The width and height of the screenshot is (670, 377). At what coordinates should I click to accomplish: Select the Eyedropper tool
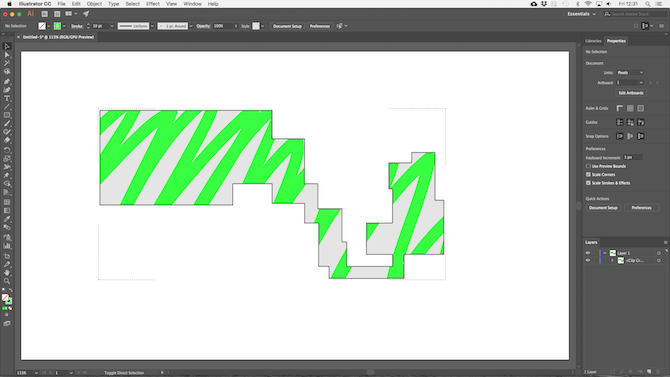[7, 219]
